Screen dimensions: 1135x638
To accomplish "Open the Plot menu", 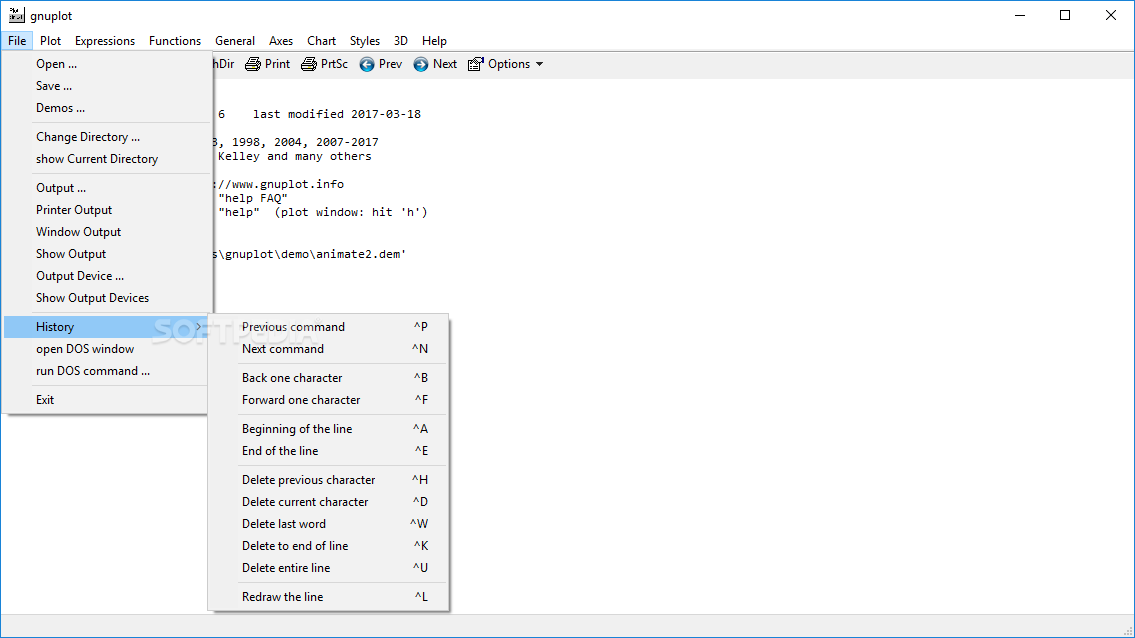I will [x=51, y=41].
